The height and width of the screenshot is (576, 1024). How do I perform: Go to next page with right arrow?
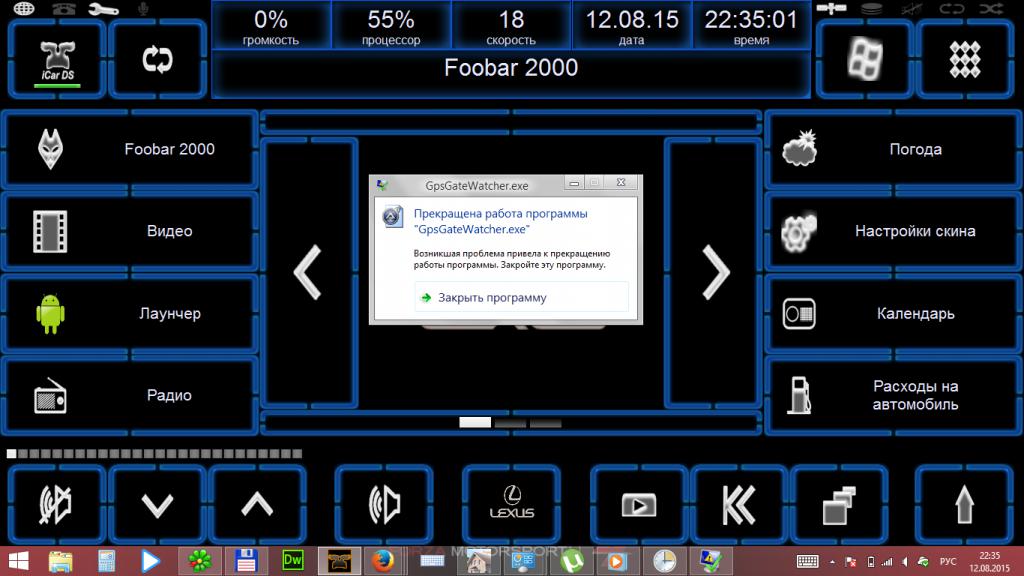coord(714,272)
